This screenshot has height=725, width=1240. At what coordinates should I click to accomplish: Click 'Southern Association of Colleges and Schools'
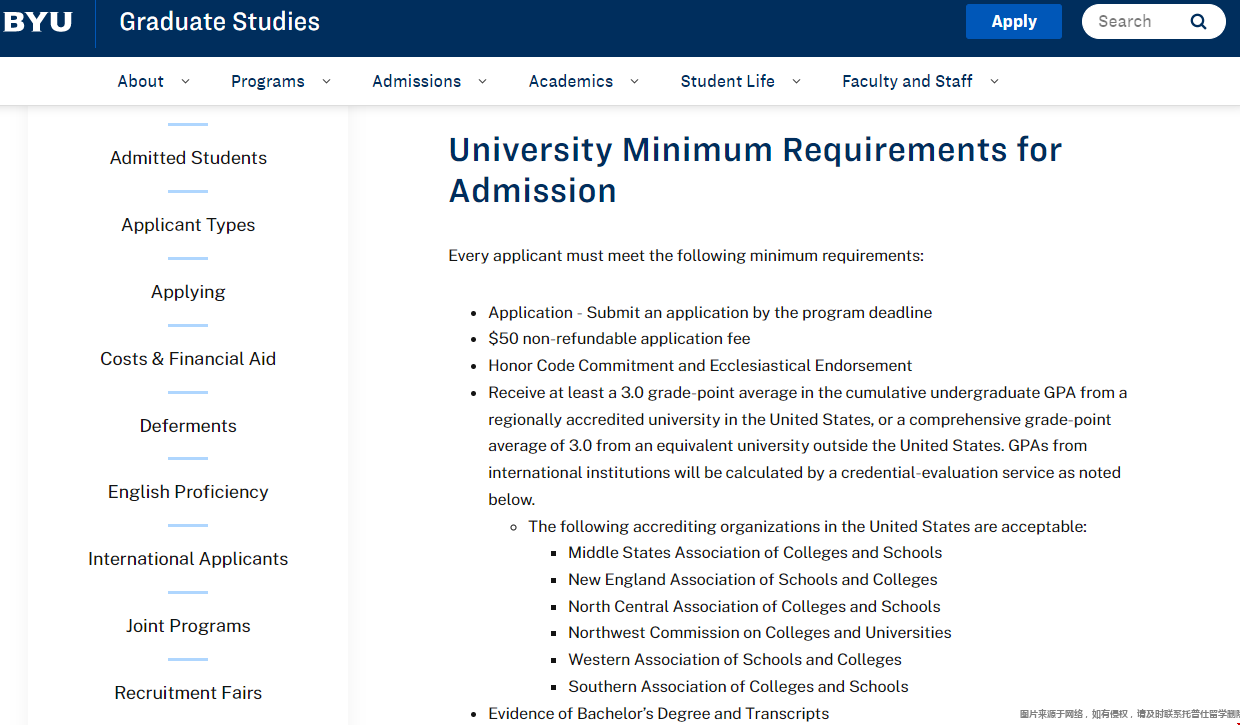[x=738, y=687]
